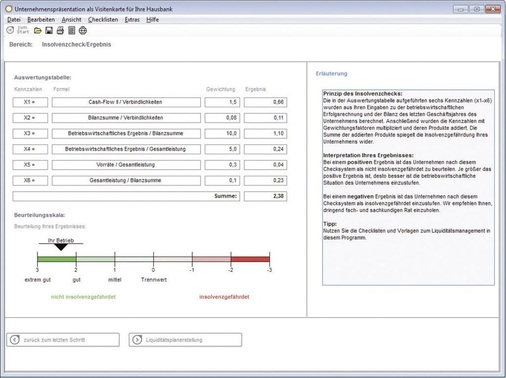Click the X1 Ergebnis field 0,66

point(265,102)
